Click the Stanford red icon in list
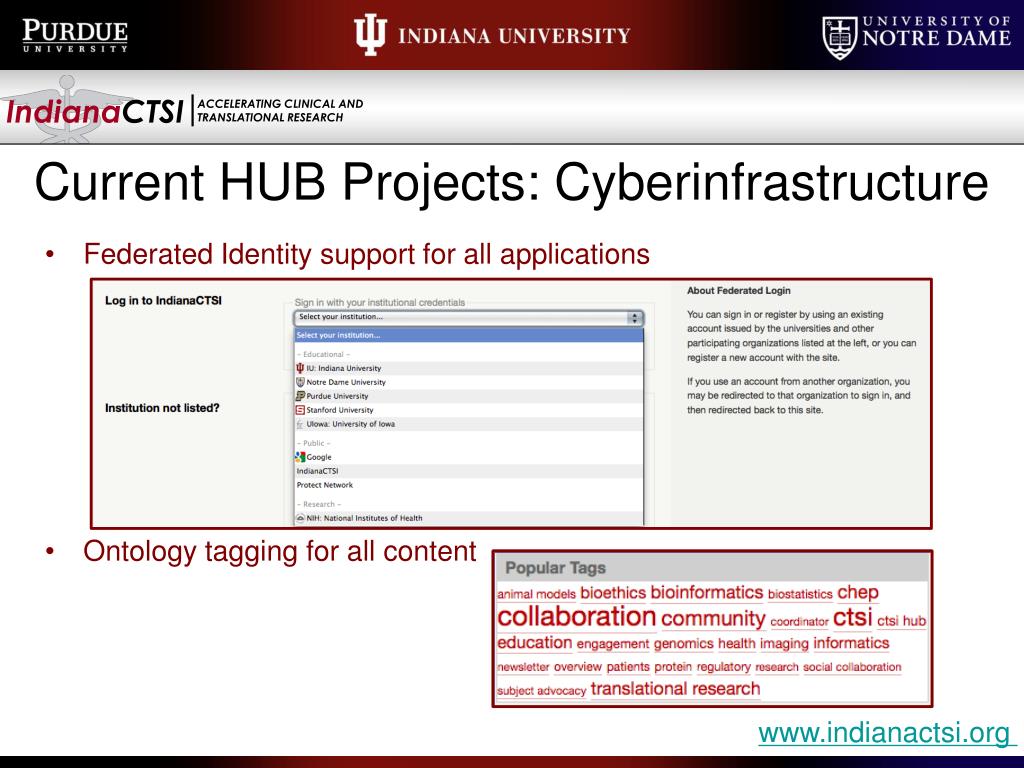 pyautogui.click(x=300, y=410)
